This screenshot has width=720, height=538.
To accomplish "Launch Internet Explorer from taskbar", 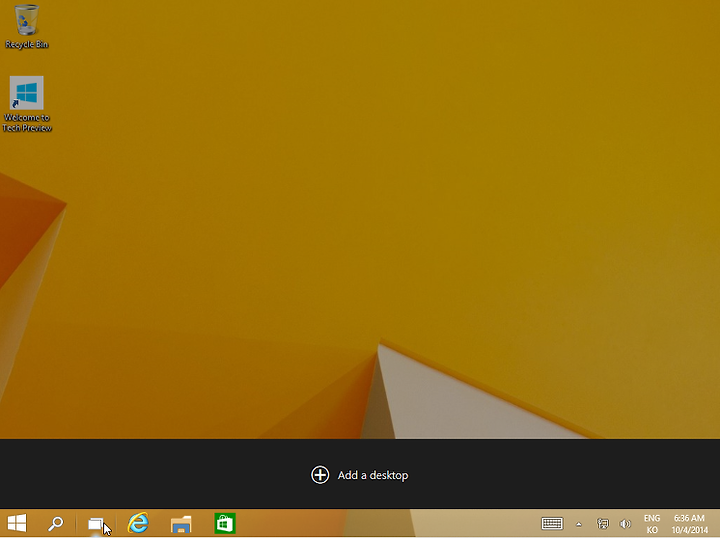I will coord(138,523).
